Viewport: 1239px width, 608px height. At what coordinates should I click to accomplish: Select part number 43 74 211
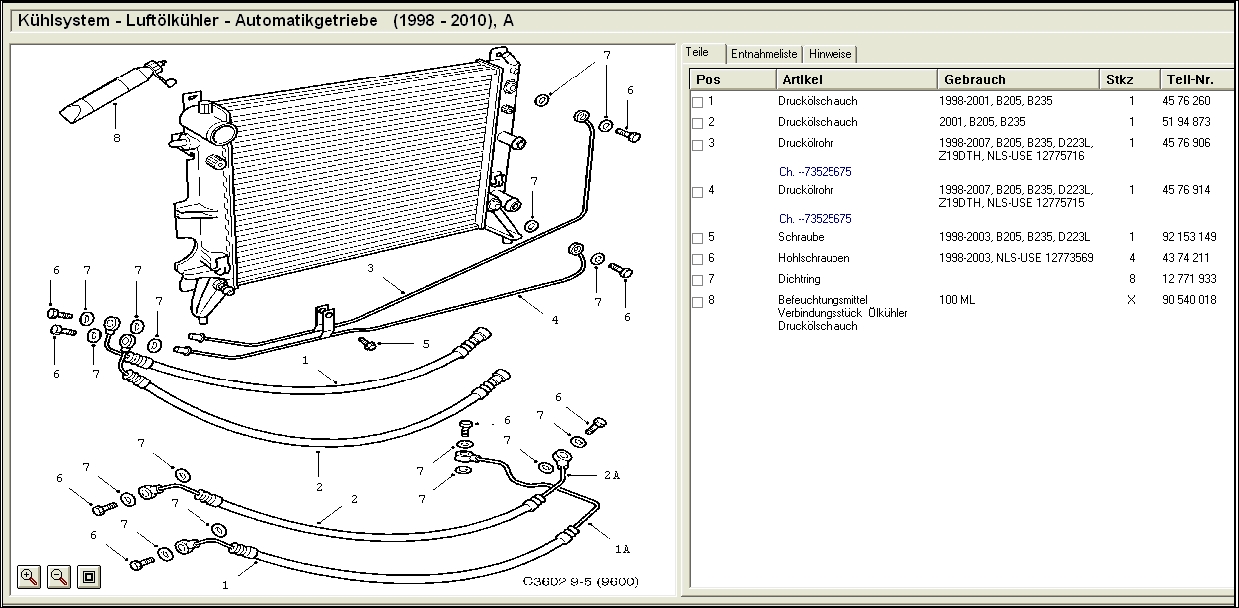point(1186,258)
